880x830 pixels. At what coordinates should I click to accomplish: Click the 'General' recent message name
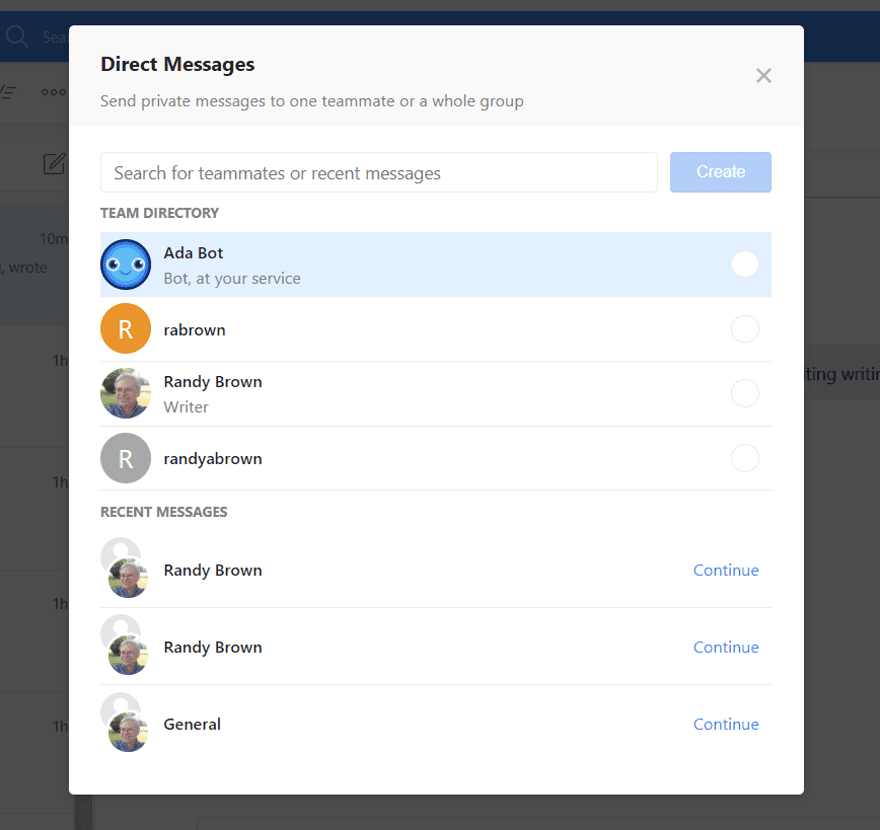pyautogui.click(x=192, y=724)
